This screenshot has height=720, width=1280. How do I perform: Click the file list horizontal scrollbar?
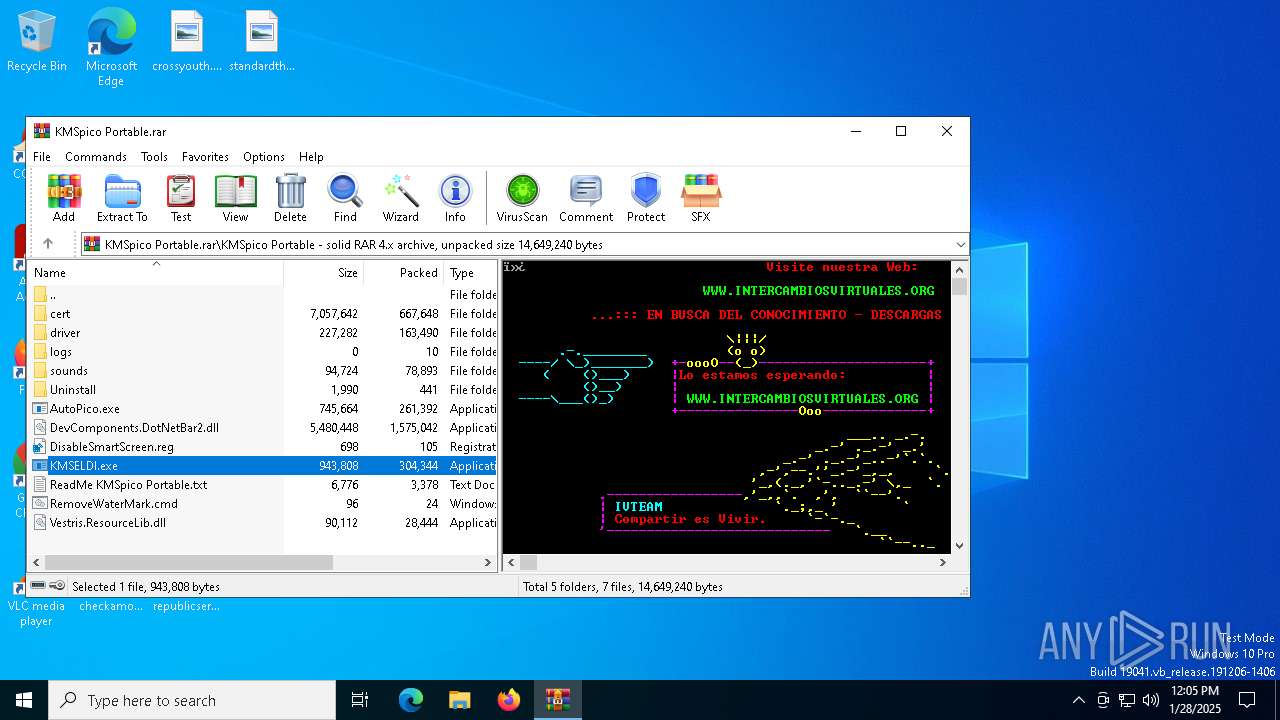[x=189, y=563]
